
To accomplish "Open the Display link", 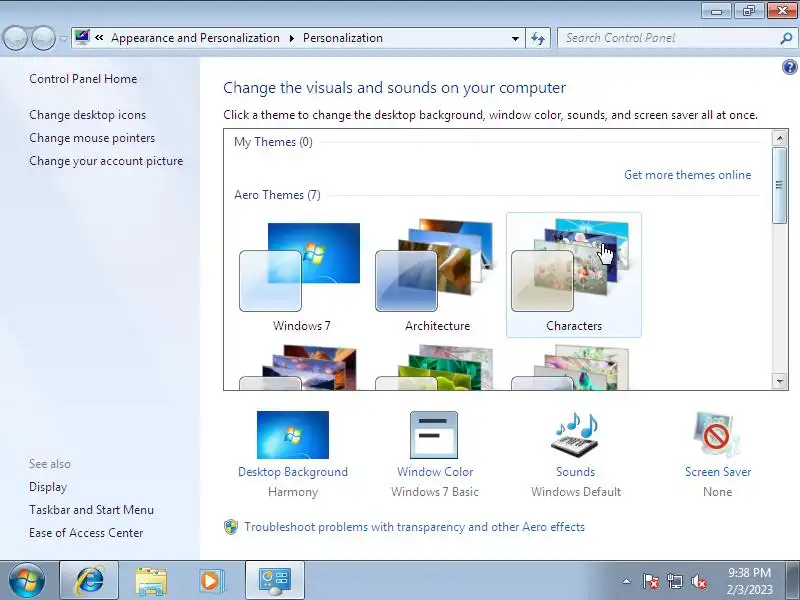I will coord(48,487).
